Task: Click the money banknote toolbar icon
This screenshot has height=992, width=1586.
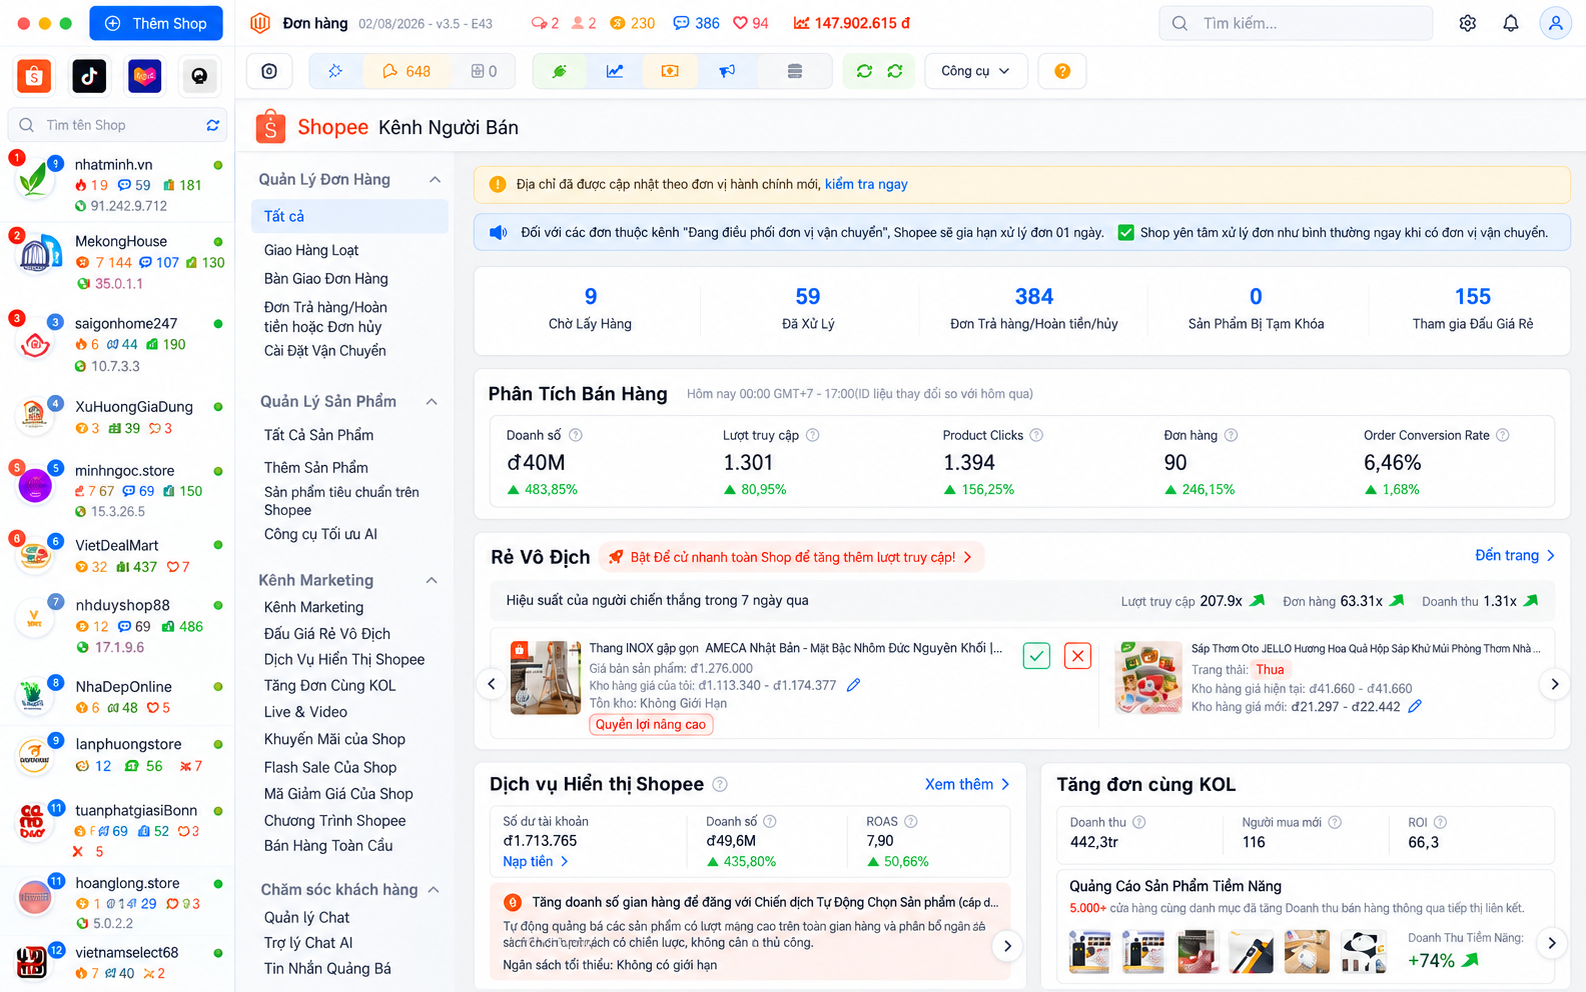Action: pyautogui.click(x=670, y=71)
